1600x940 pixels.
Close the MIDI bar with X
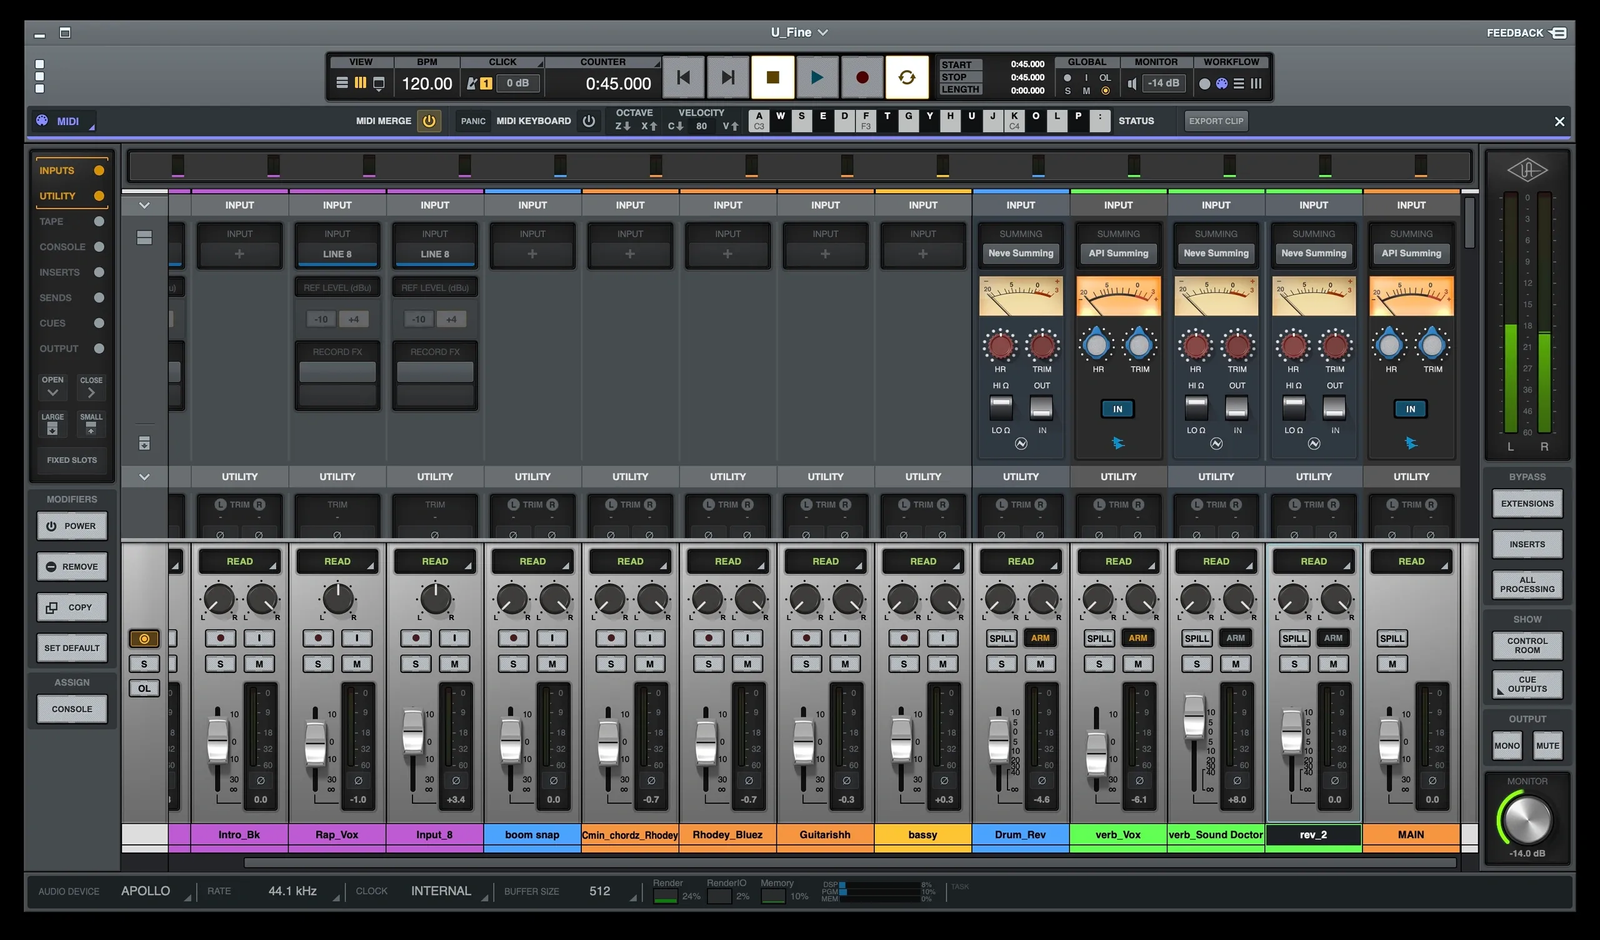[x=1559, y=122]
